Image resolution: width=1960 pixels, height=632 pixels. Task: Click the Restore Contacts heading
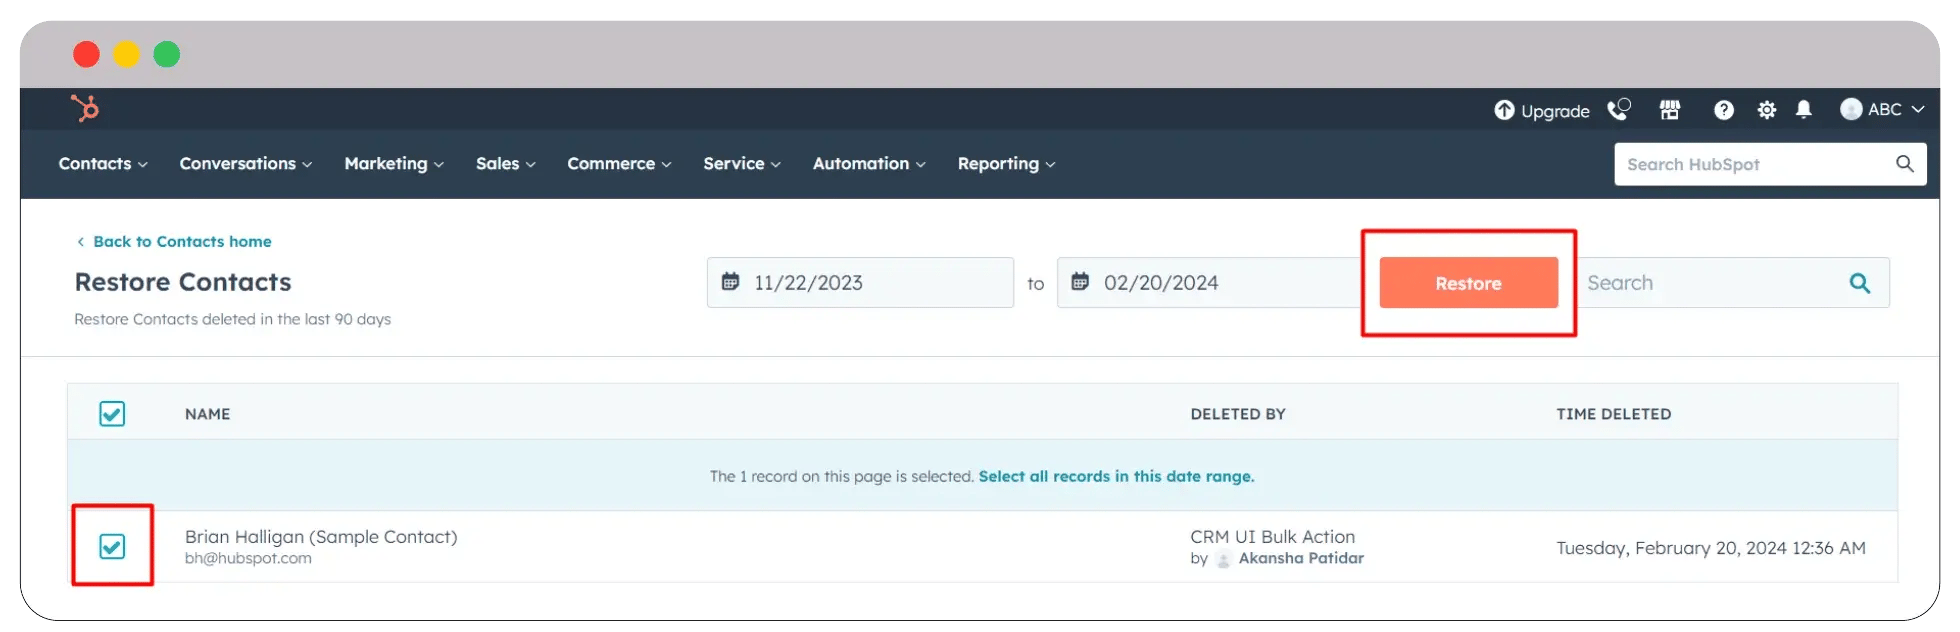click(183, 282)
